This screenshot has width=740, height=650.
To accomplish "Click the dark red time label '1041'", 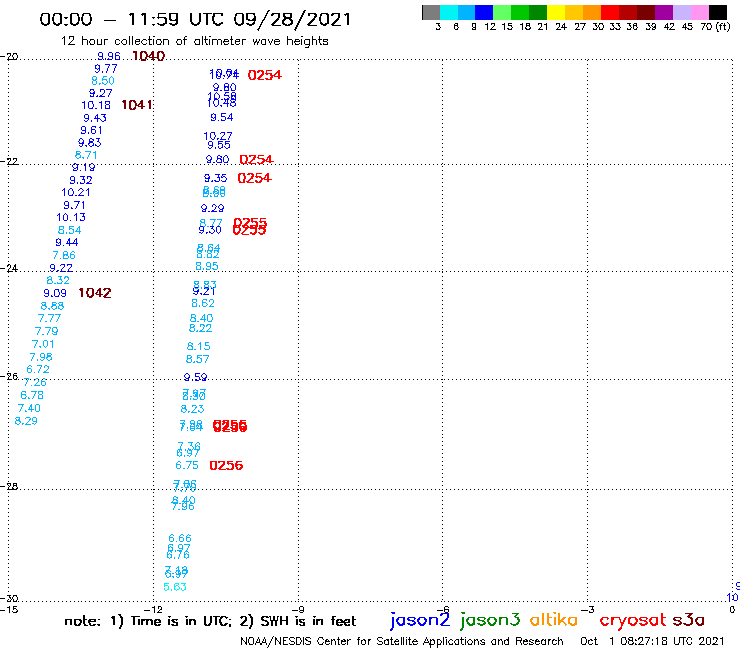I will [136, 105].
